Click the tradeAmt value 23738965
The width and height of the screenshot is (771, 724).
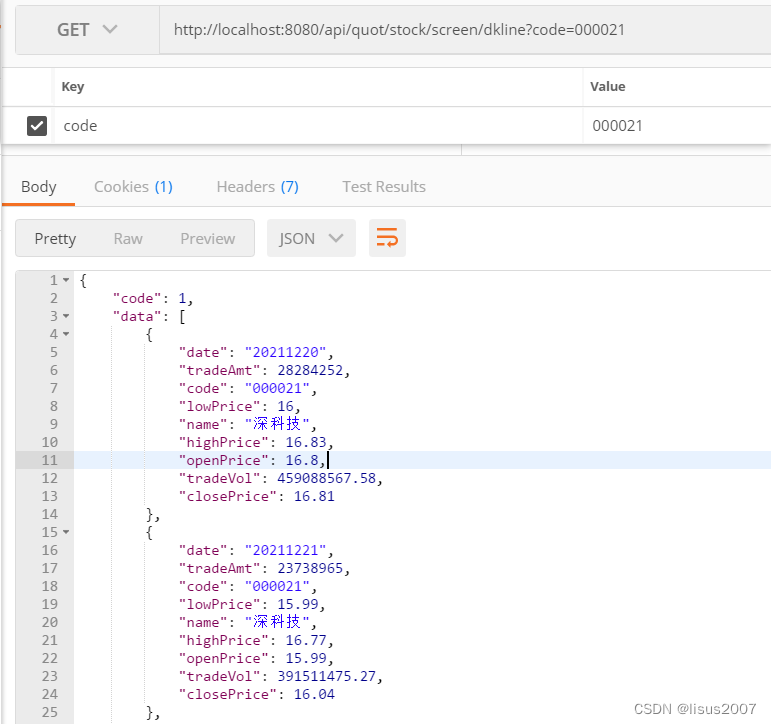[x=310, y=569]
